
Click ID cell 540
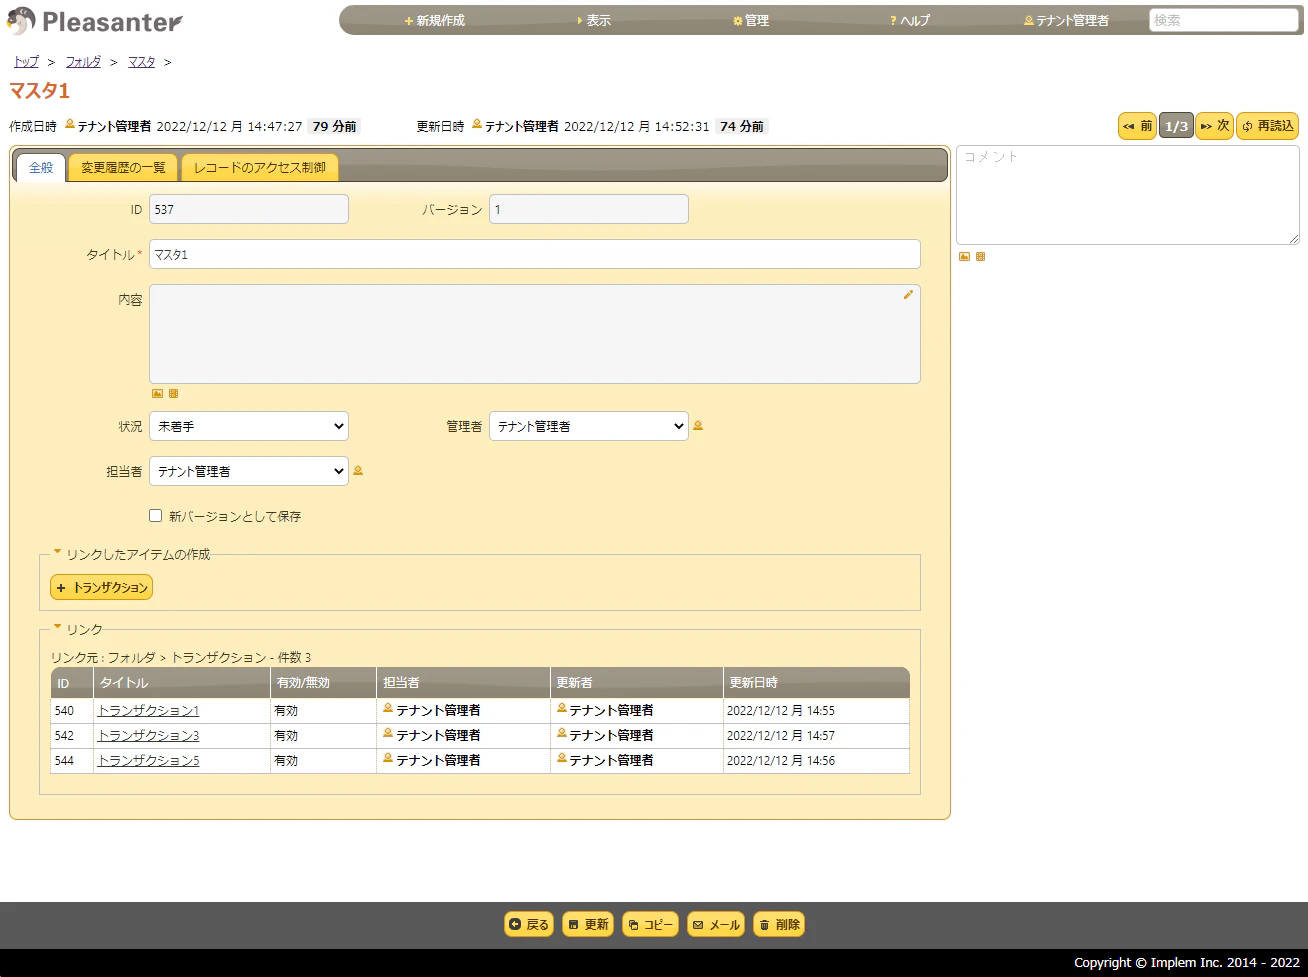click(x=72, y=711)
